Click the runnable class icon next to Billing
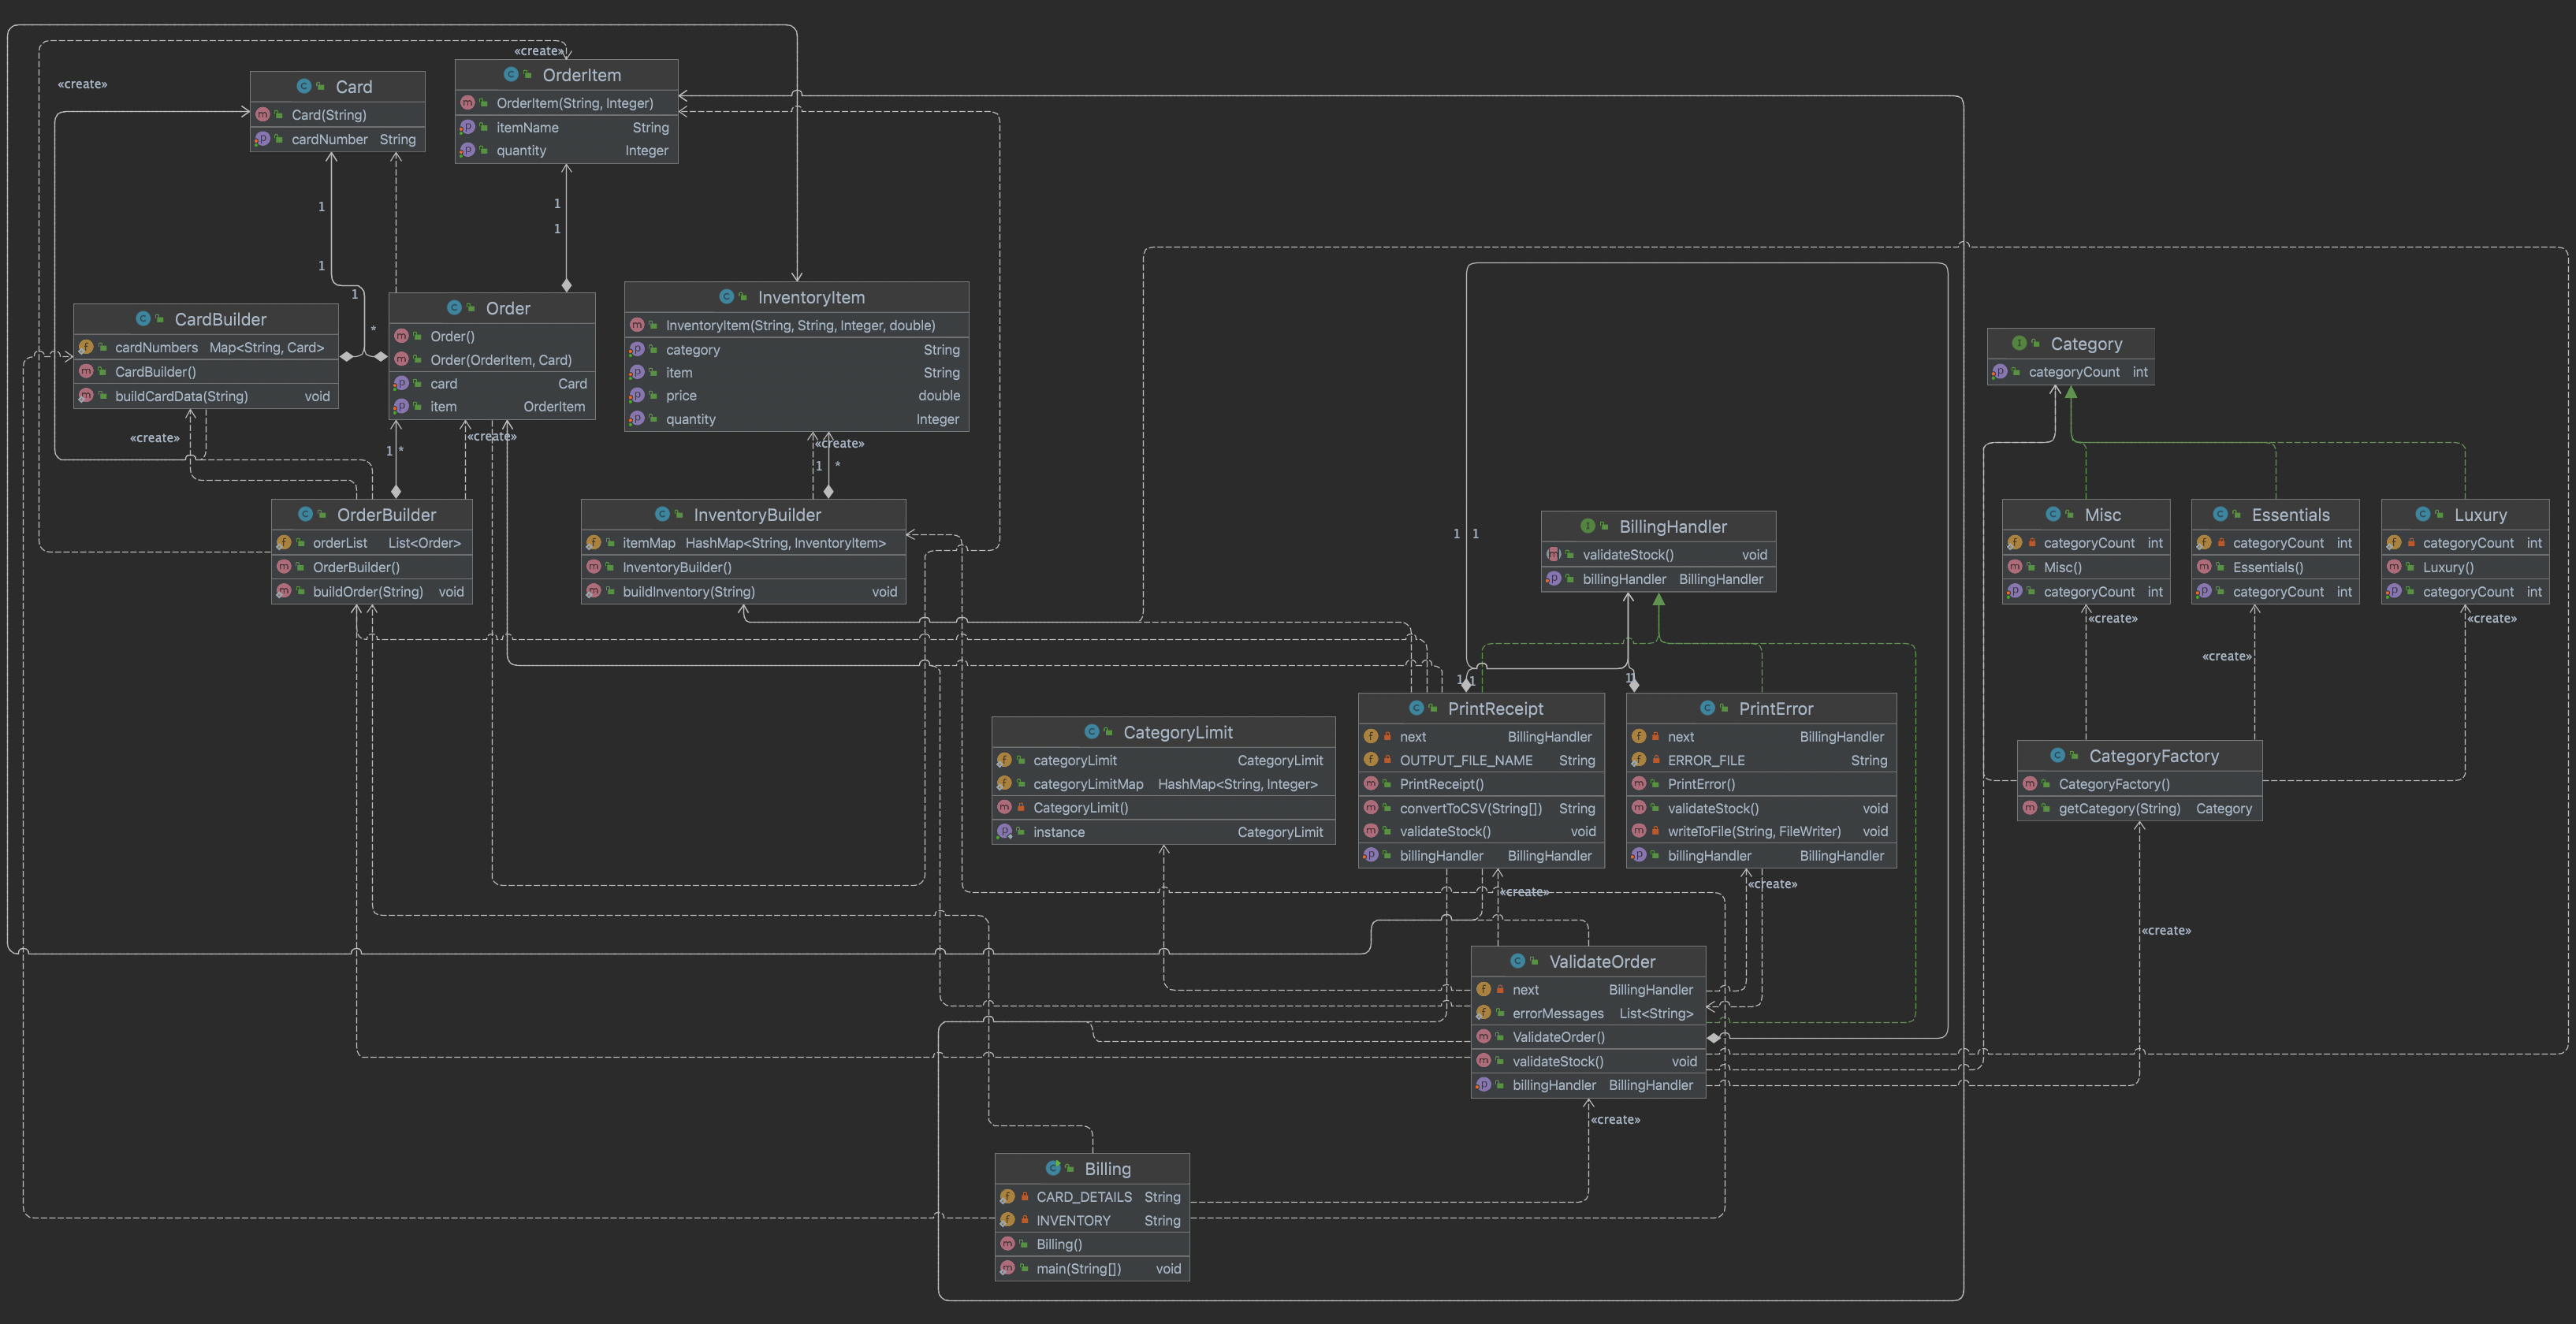 (1053, 1168)
